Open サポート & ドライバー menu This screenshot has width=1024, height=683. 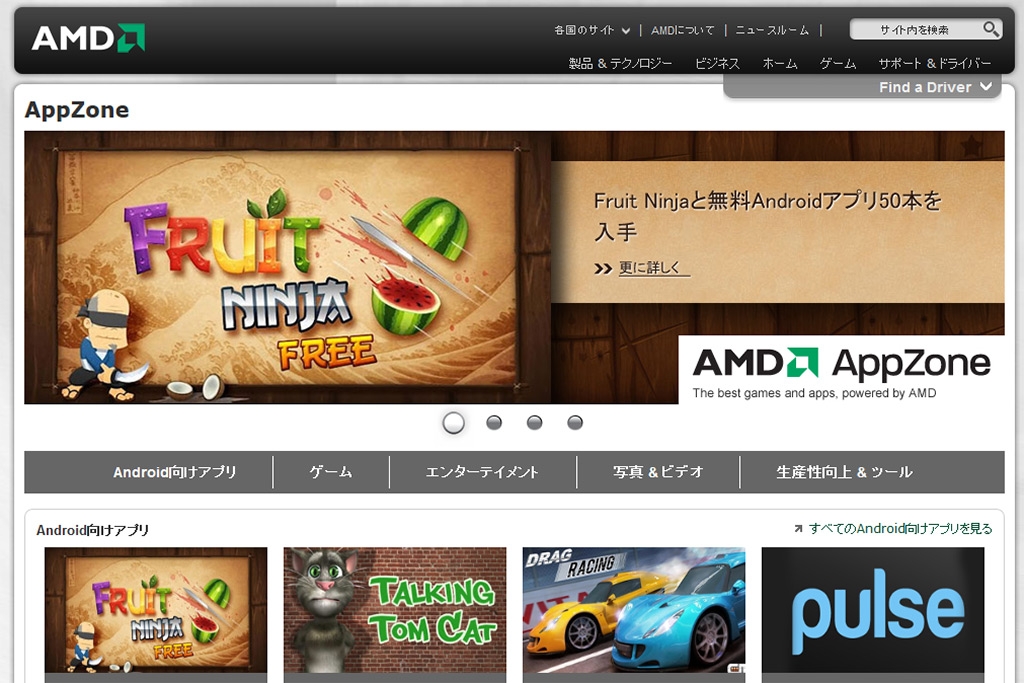tap(935, 63)
